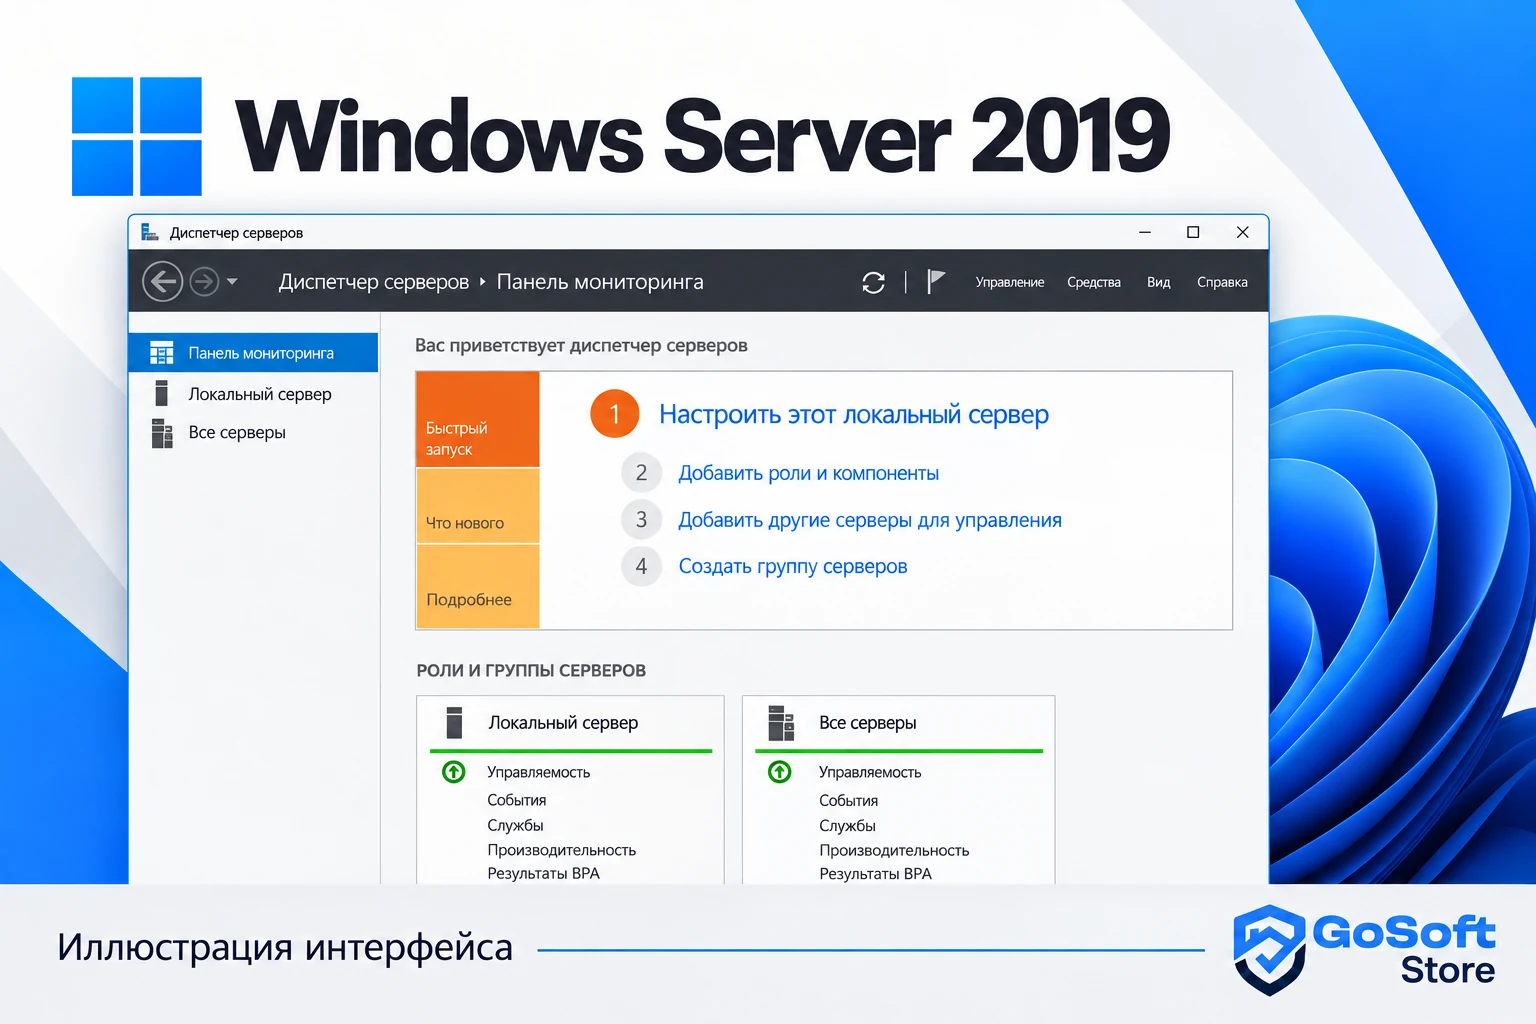This screenshot has width=1536, height=1024.
Task: Switch to the Подробнее tile
Action: pyautogui.click(x=478, y=586)
